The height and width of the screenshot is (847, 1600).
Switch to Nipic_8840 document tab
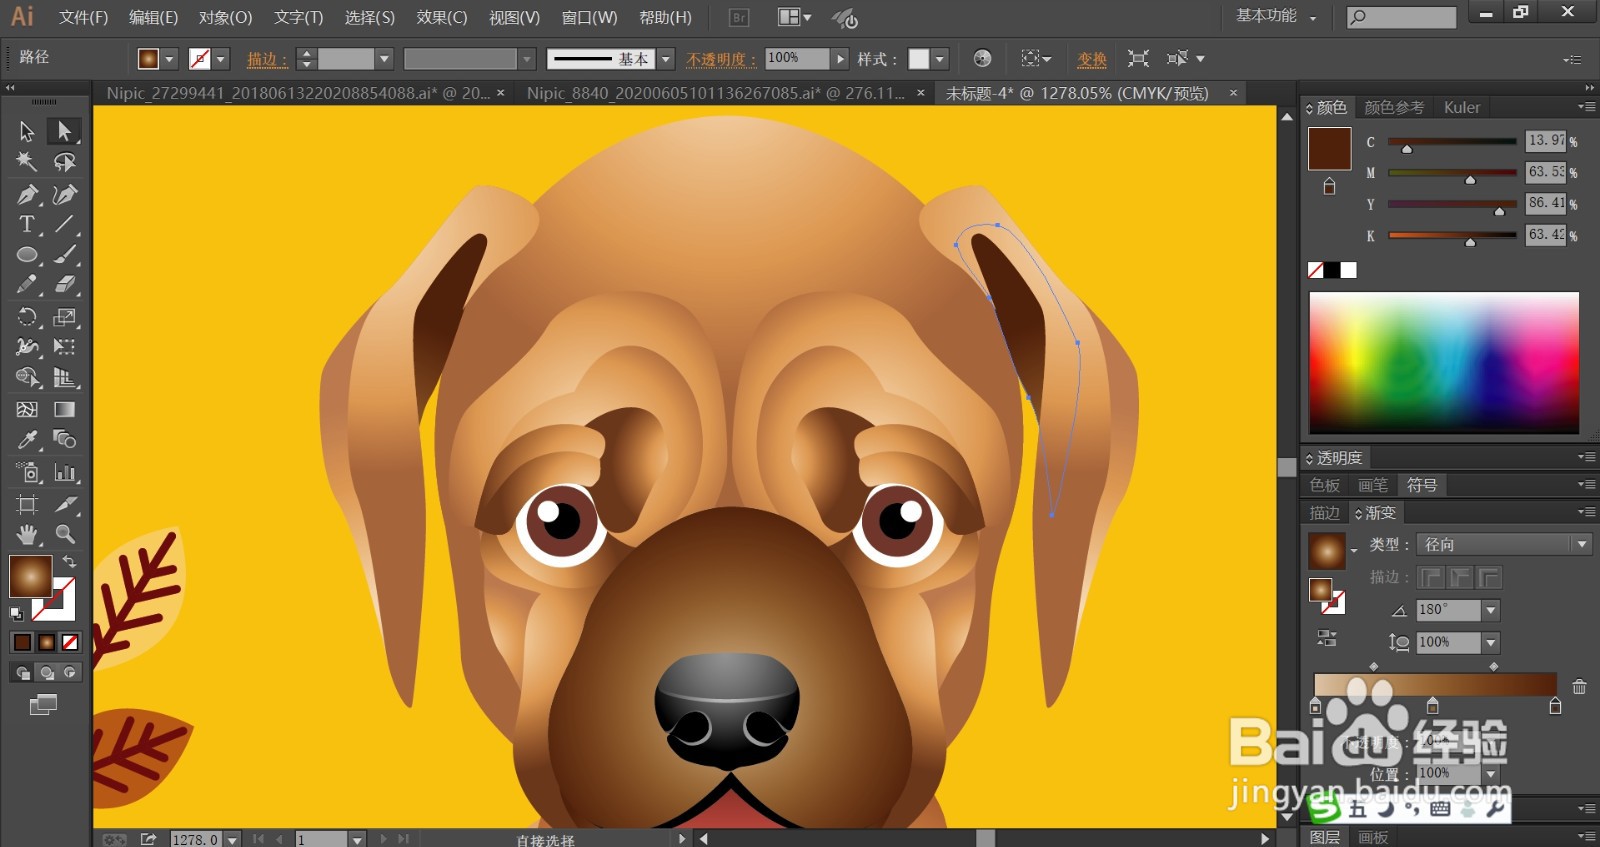pos(715,93)
